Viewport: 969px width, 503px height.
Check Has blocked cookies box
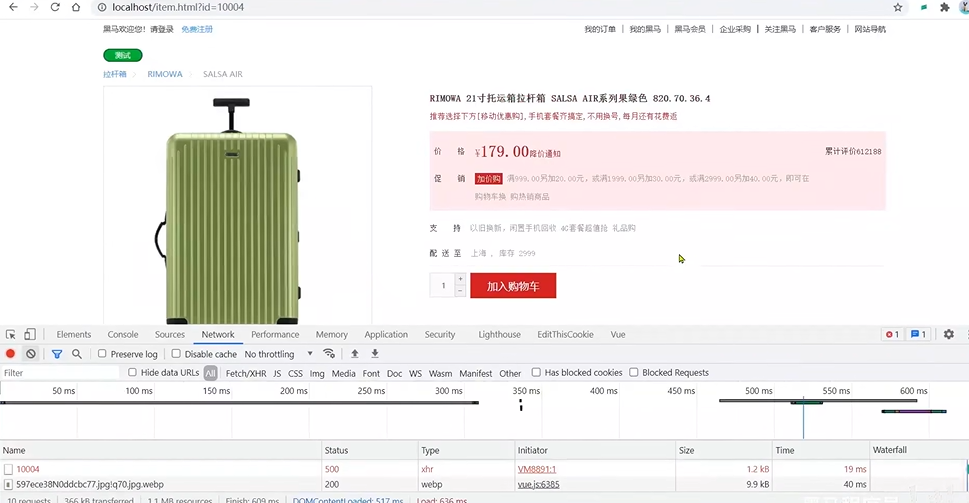536,372
